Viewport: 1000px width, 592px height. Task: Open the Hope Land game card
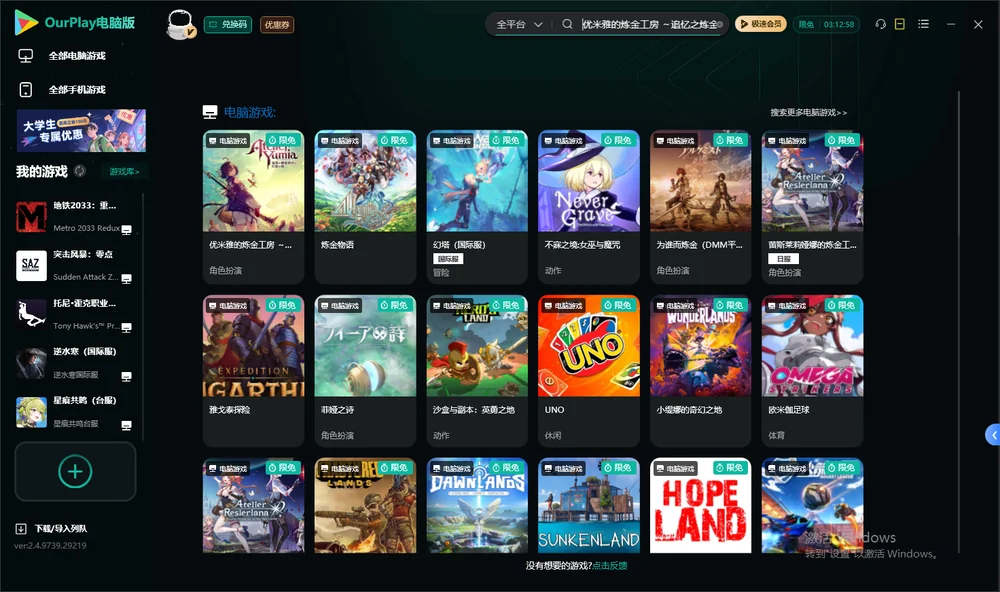700,505
